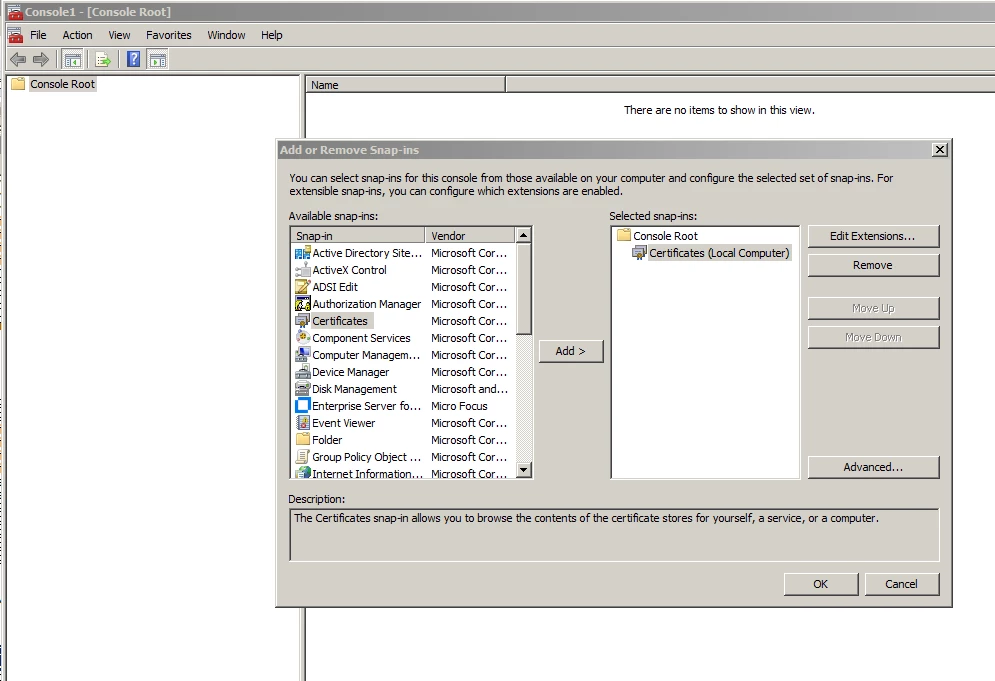This screenshot has height=681, width=995.
Task: Click the Console Root folder icon in tree
Action: click(18, 84)
